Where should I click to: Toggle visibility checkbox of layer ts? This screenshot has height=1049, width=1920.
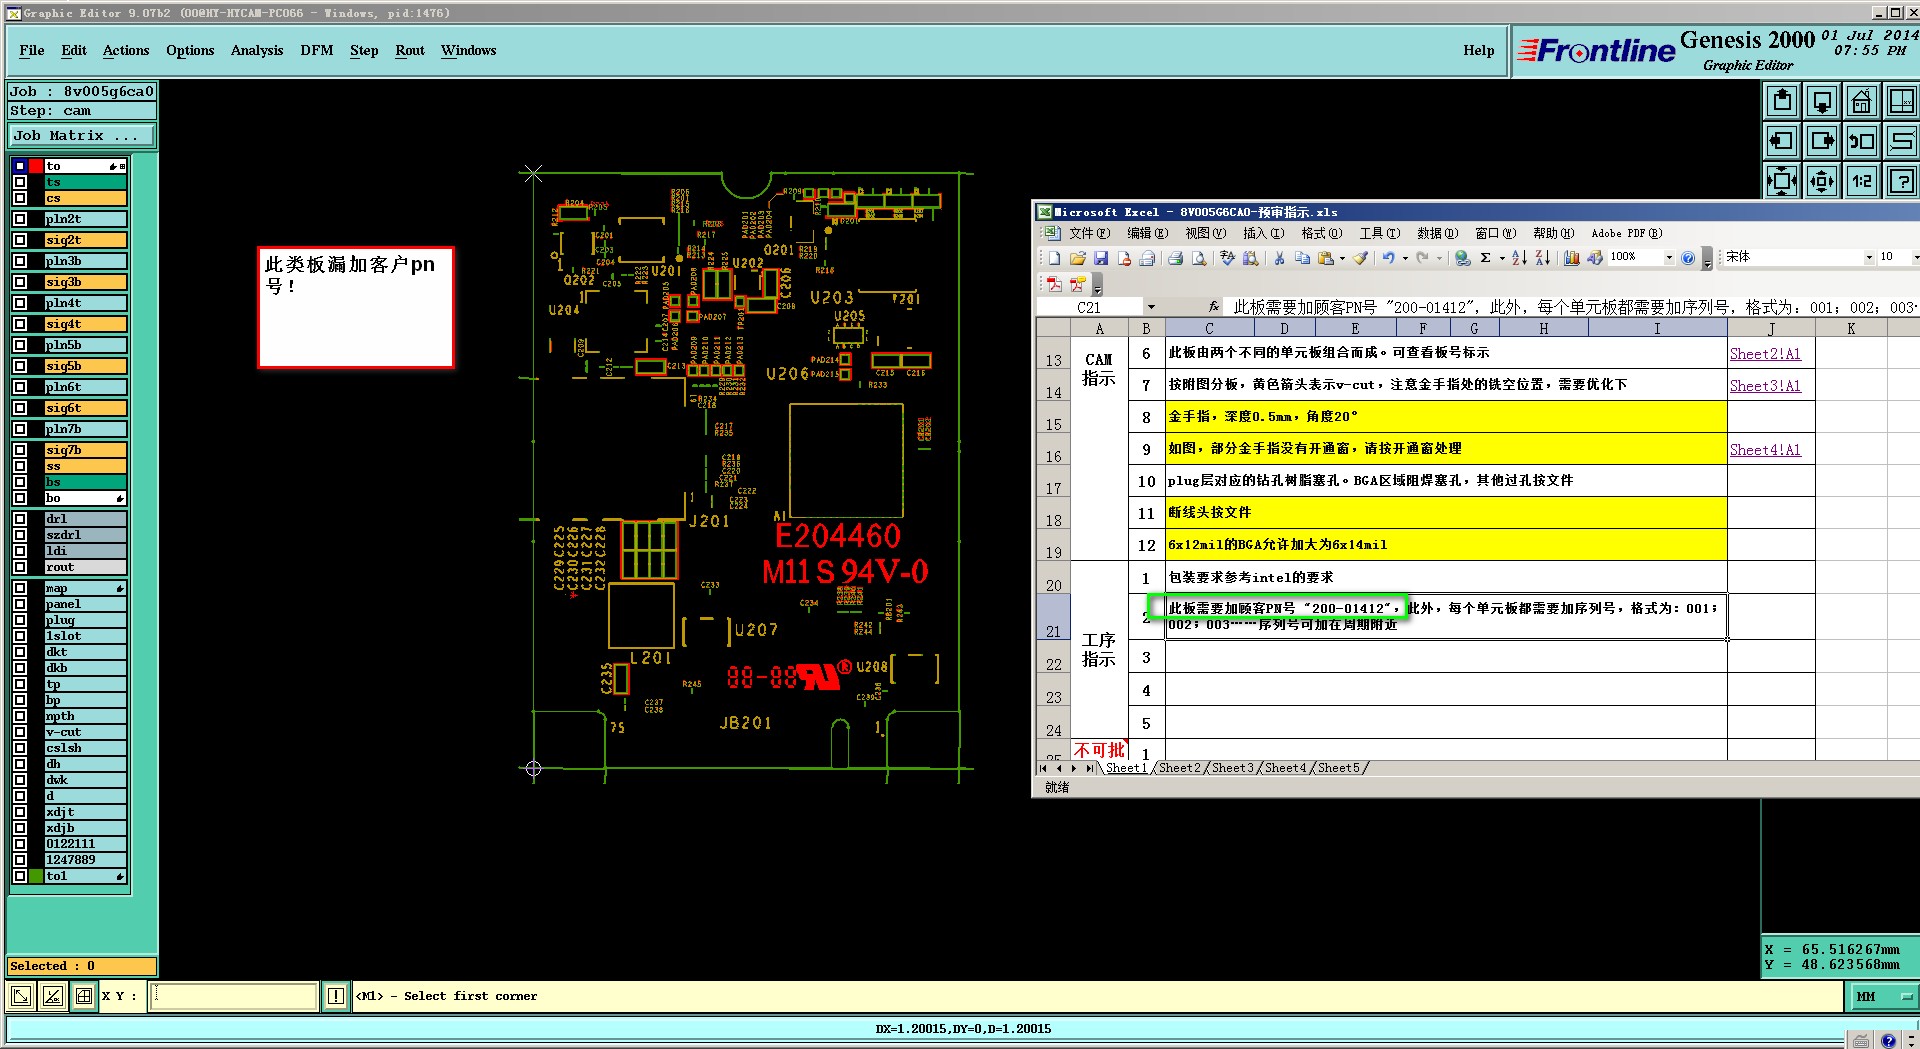pos(20,182)
